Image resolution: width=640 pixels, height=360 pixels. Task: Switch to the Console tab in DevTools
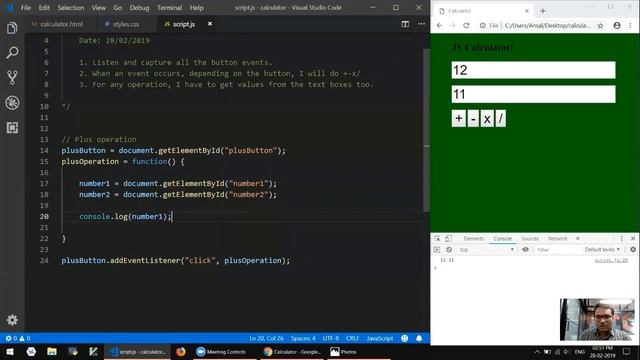pos(502,238)
